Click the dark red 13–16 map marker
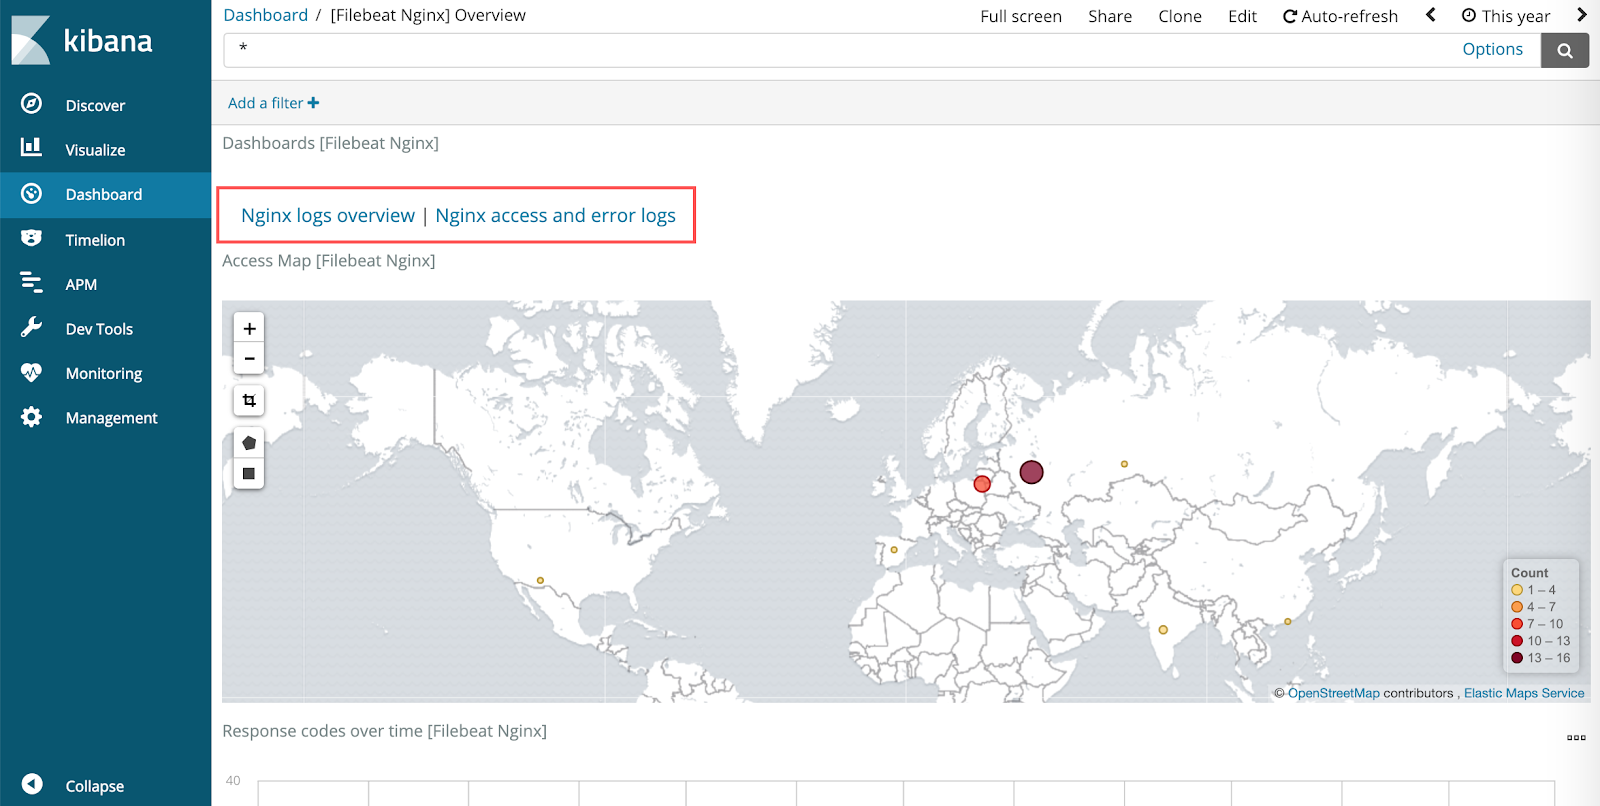The width and height of the screenshot is (1600, 806). click(1031, 472)
